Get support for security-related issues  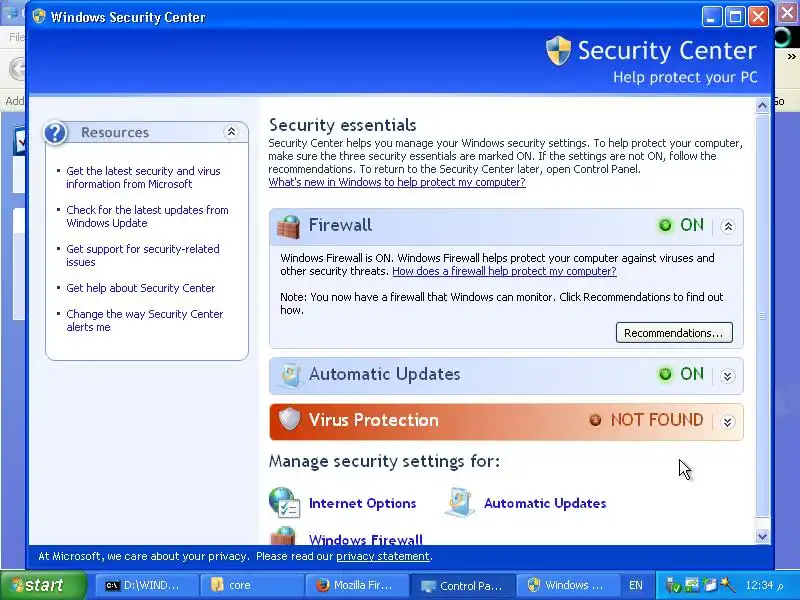point(143,255)
